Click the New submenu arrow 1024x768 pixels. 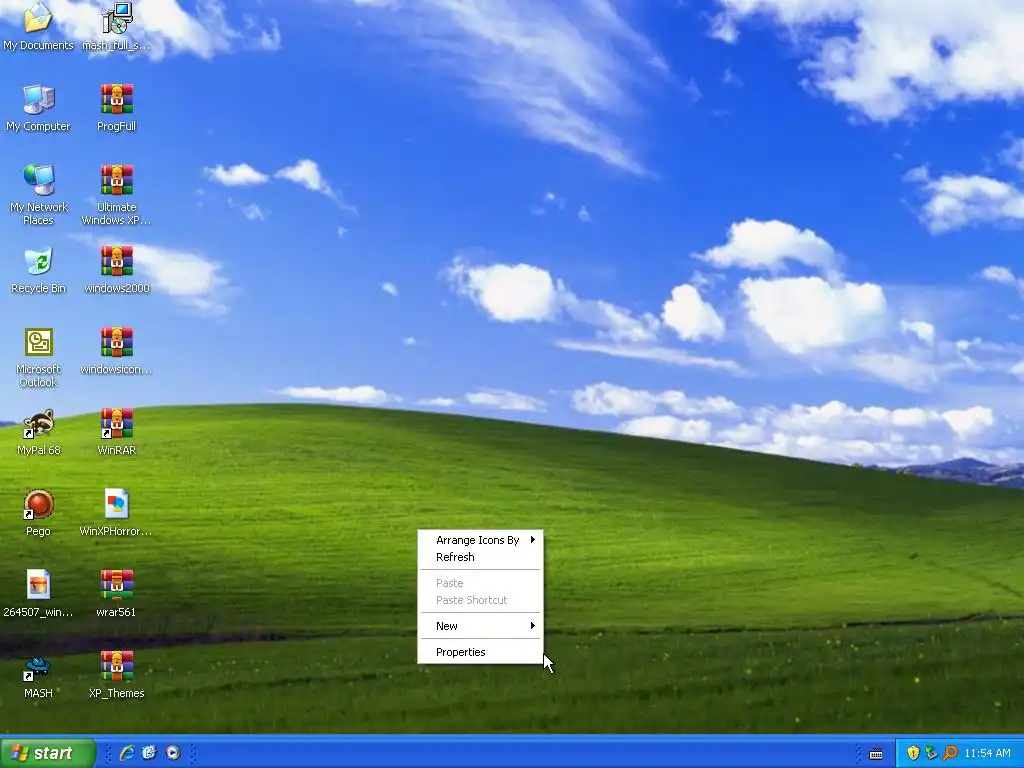533,626
